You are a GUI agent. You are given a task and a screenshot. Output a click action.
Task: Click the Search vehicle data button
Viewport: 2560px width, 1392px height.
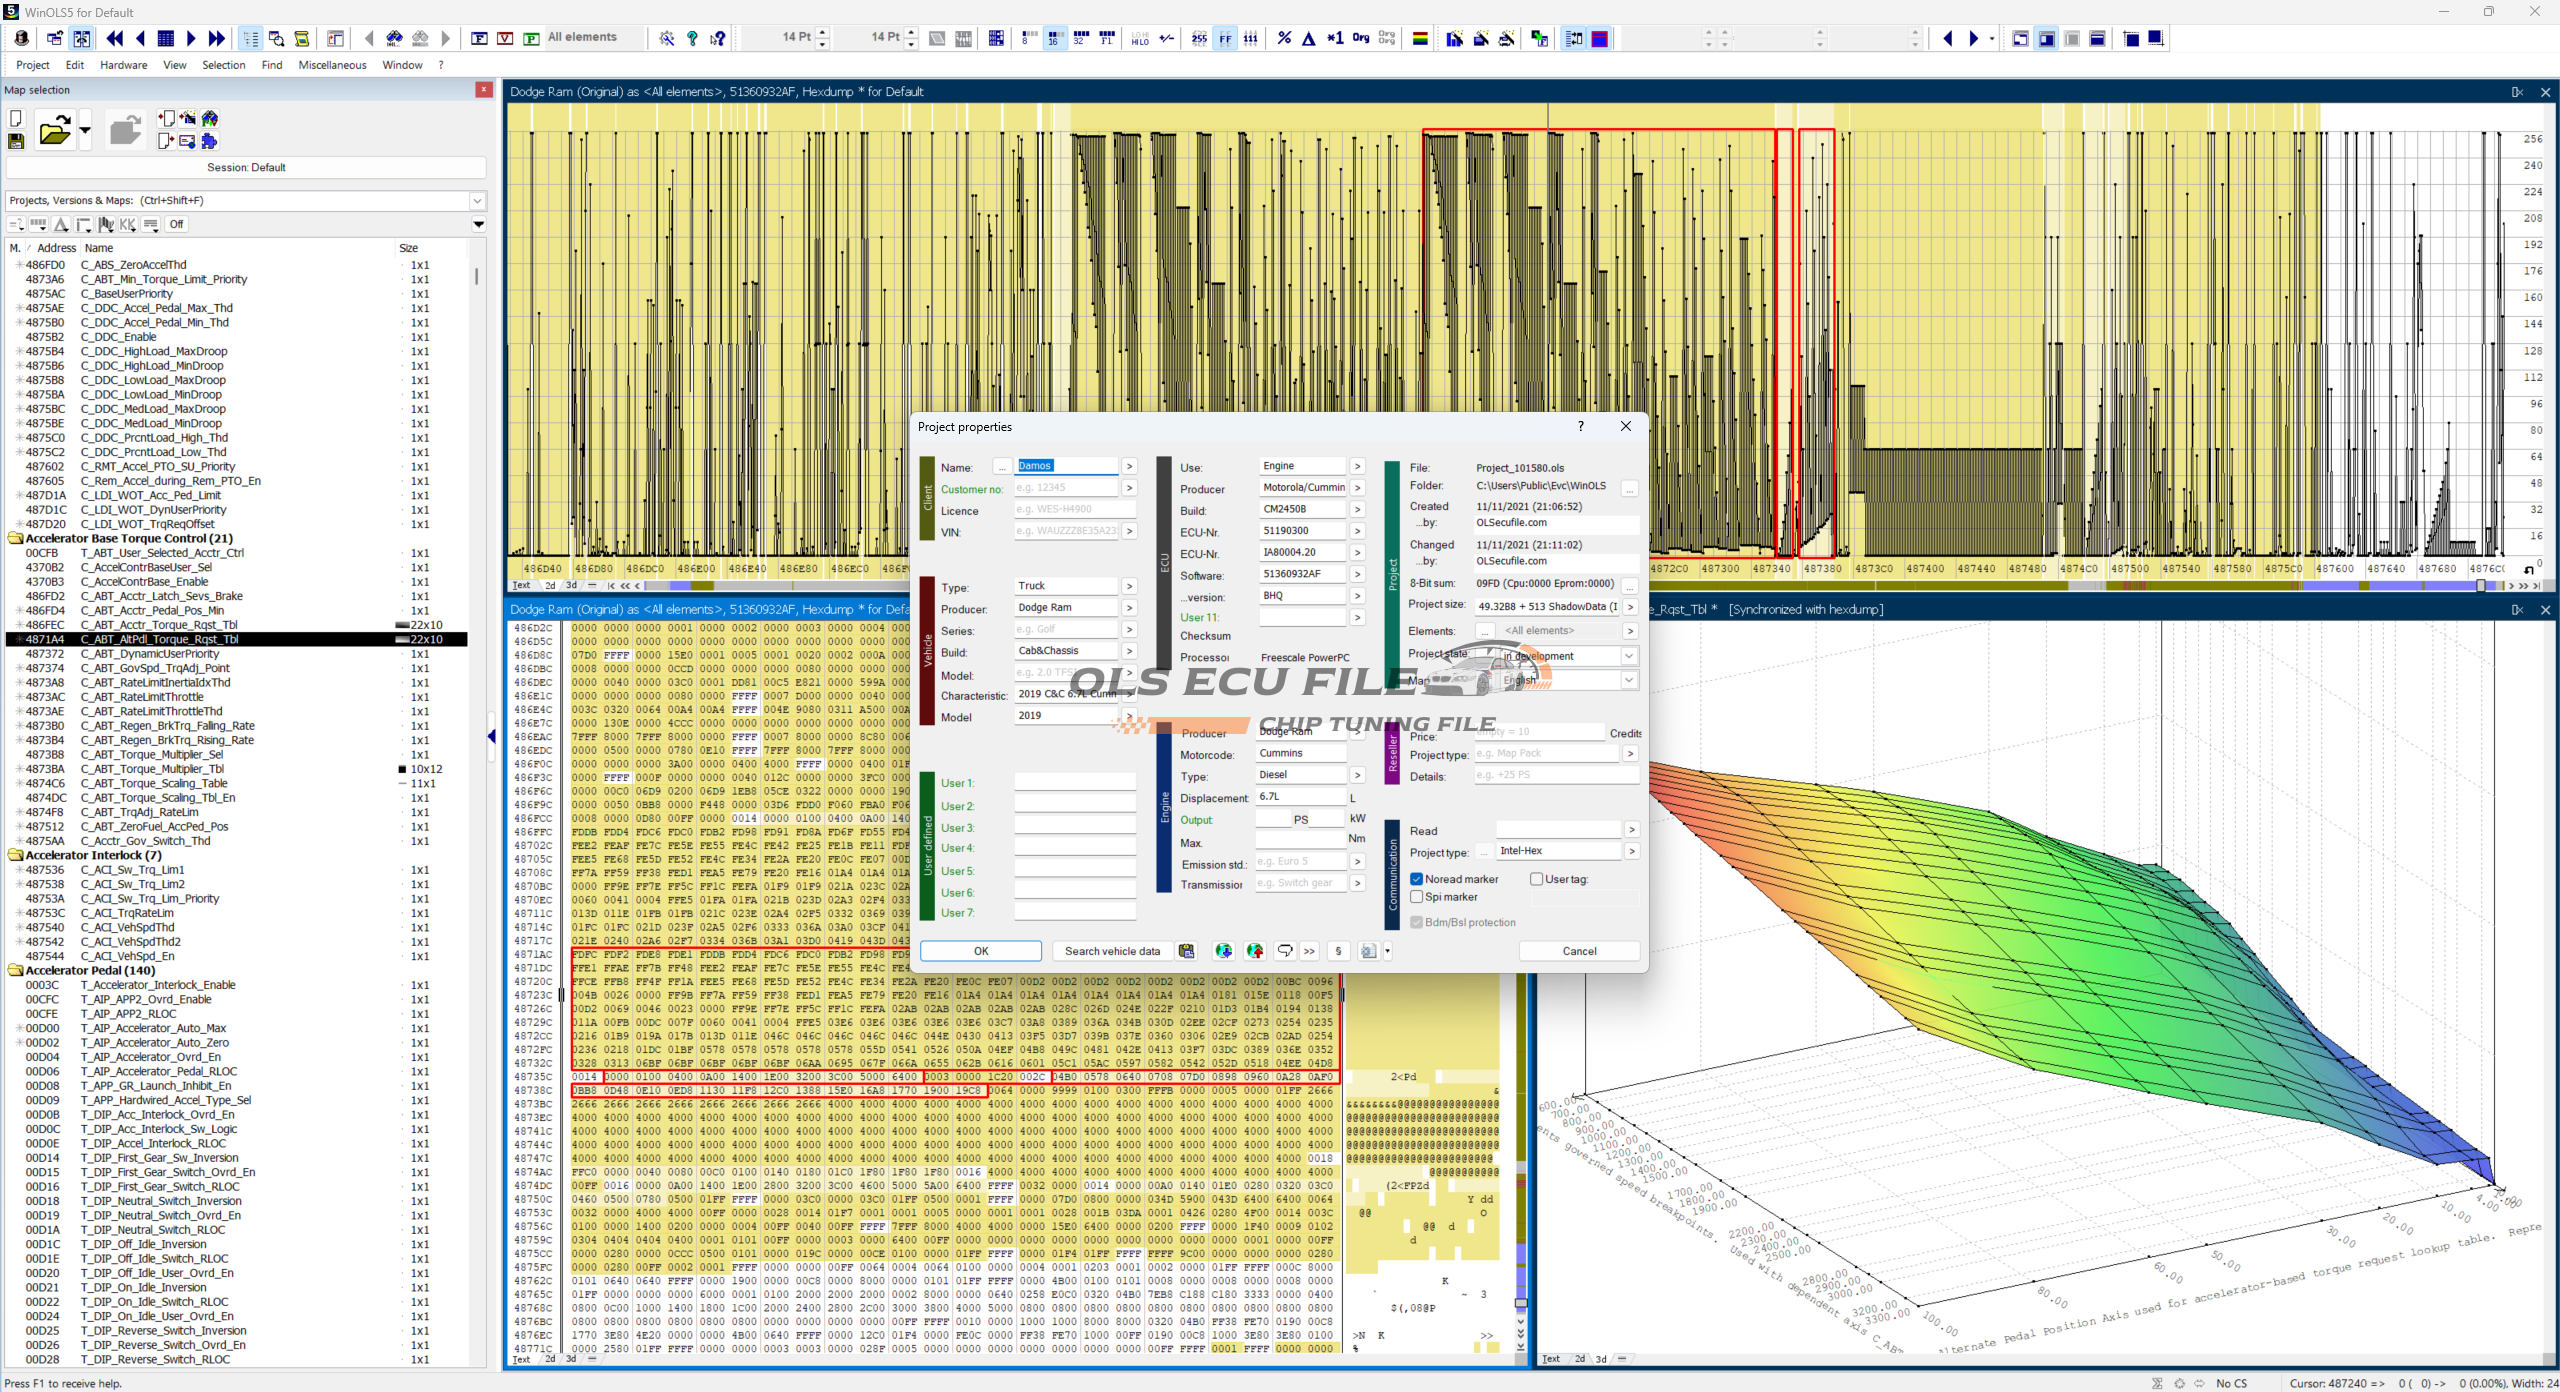tap(1112, 951)
